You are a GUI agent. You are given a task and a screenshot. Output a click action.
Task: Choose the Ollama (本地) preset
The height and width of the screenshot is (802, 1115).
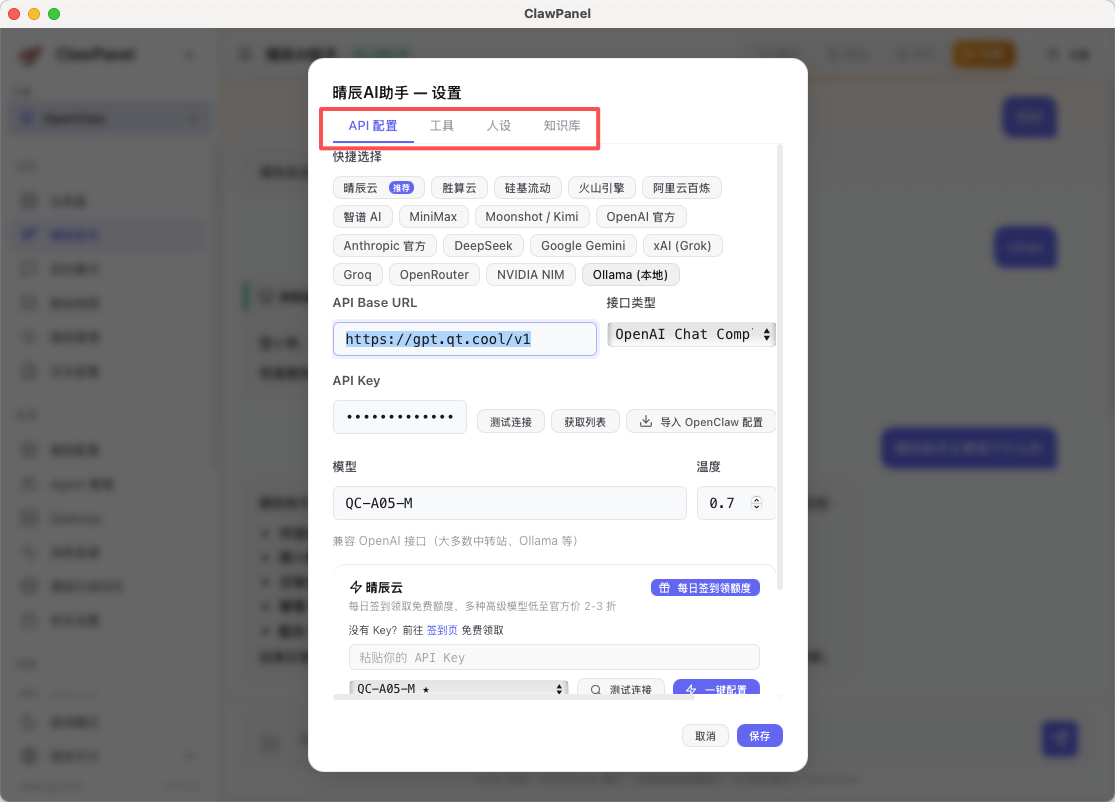pos(630,275)
